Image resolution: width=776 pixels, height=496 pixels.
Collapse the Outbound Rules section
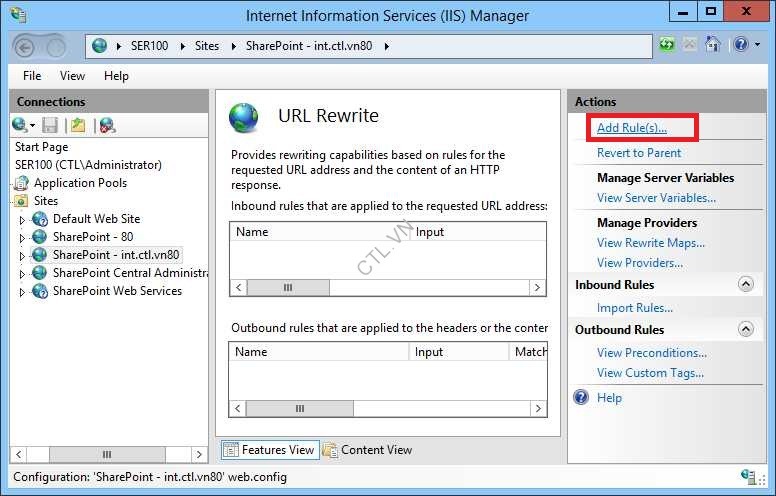[746, 329]
